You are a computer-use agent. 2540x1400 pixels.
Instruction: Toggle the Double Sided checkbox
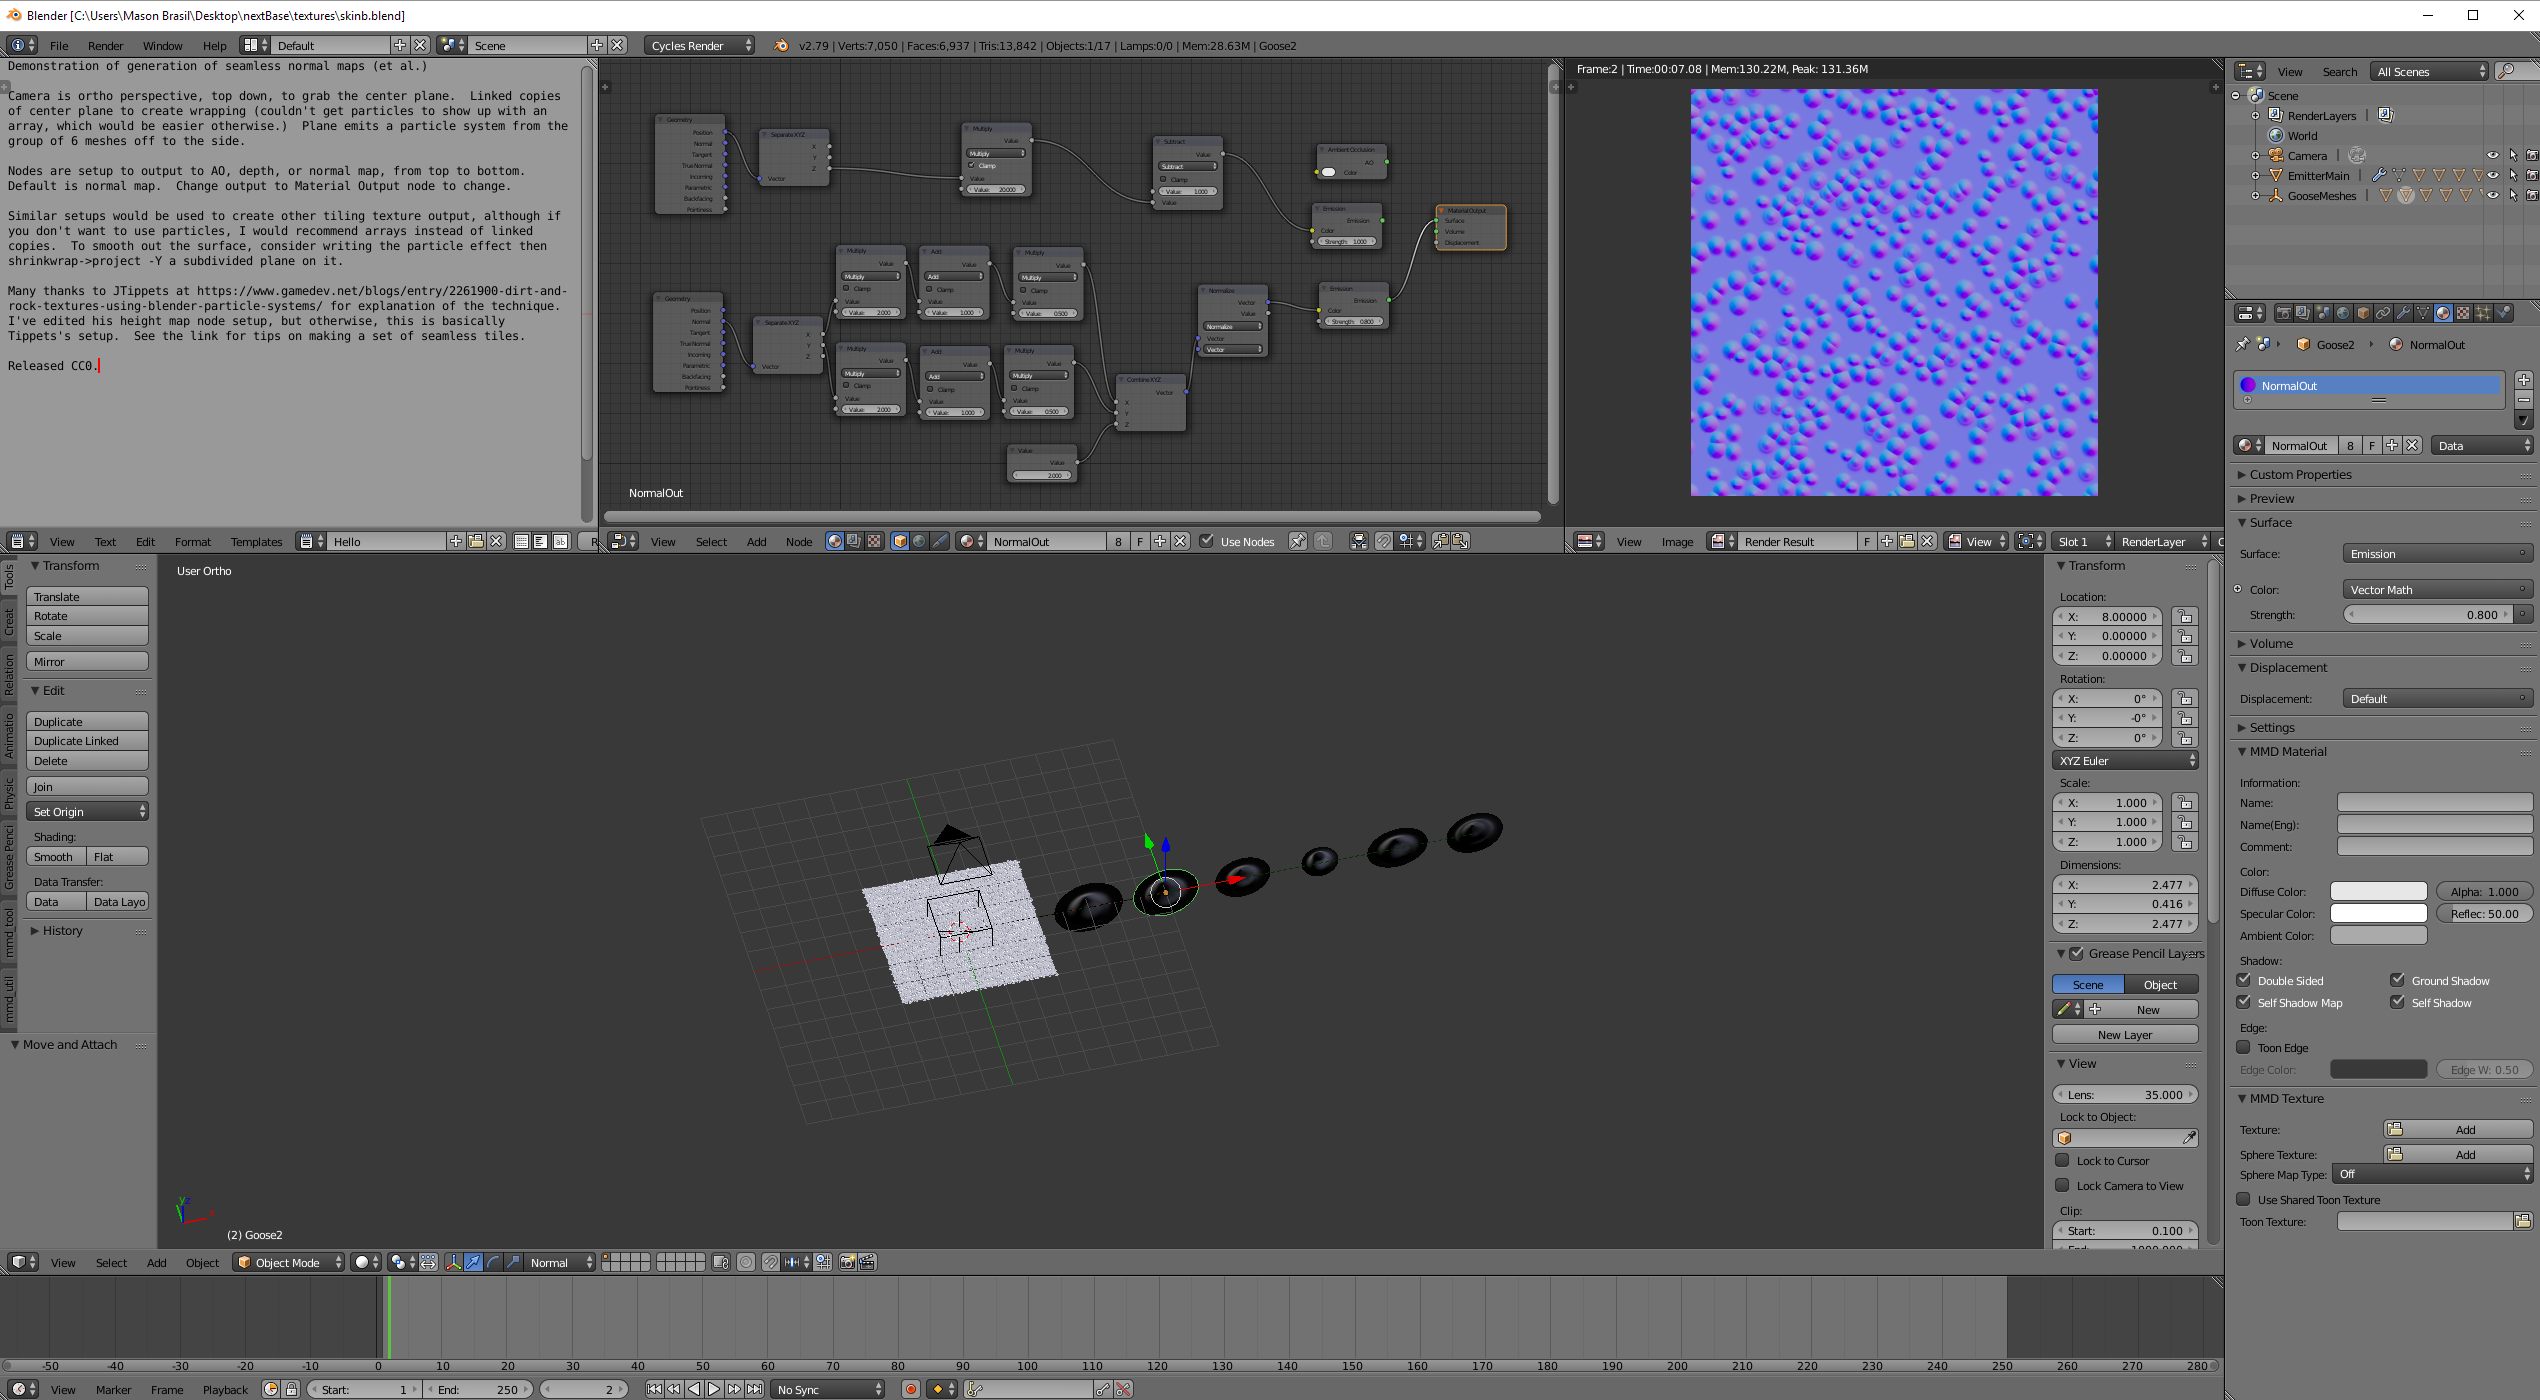(2244, 980)
